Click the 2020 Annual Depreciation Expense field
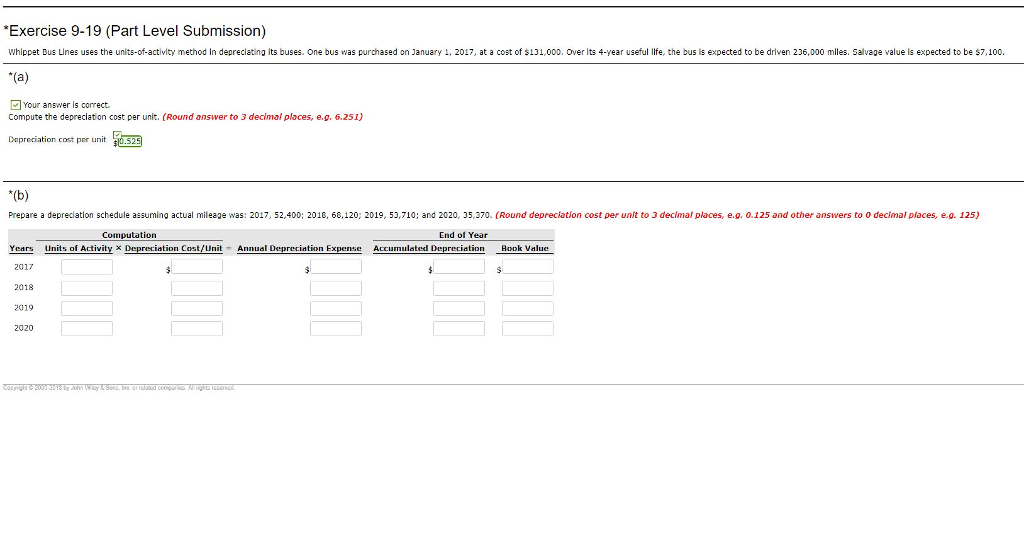 click(336, 329)
